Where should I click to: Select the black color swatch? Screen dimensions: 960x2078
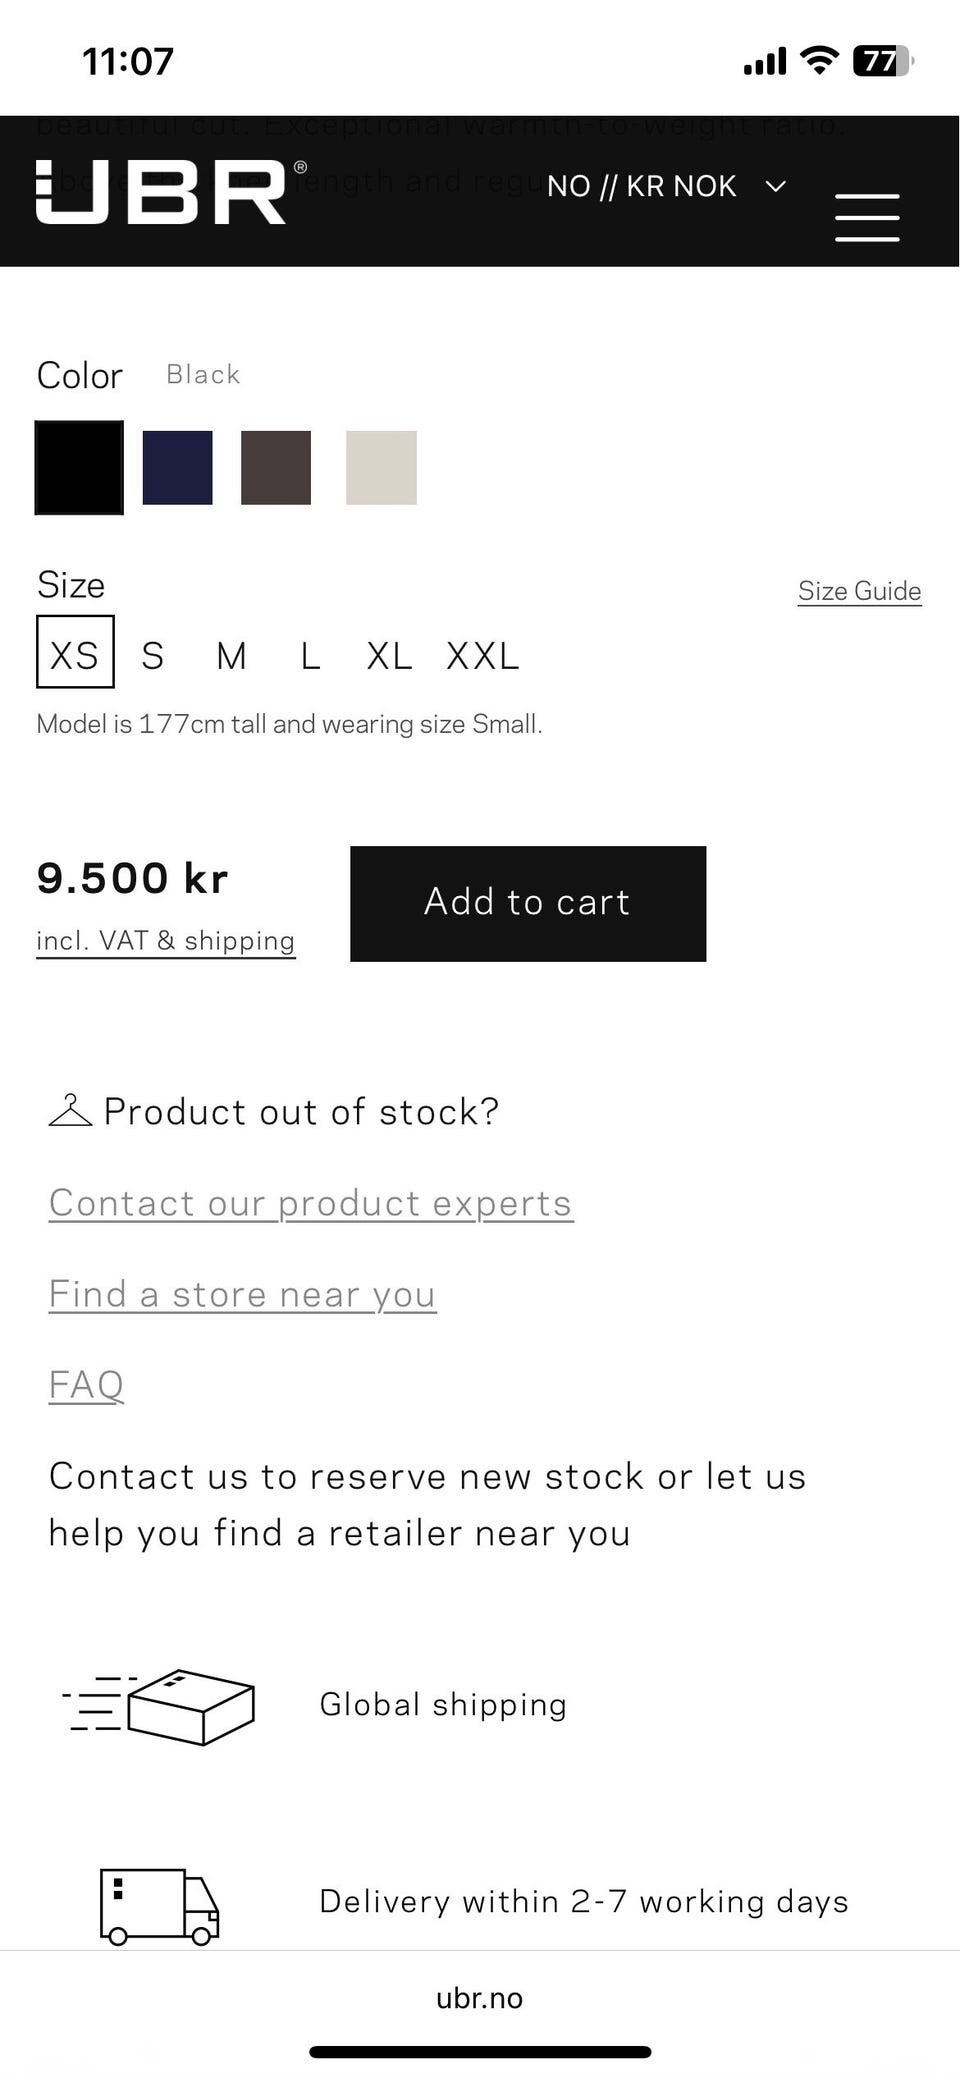pos(79,468)
